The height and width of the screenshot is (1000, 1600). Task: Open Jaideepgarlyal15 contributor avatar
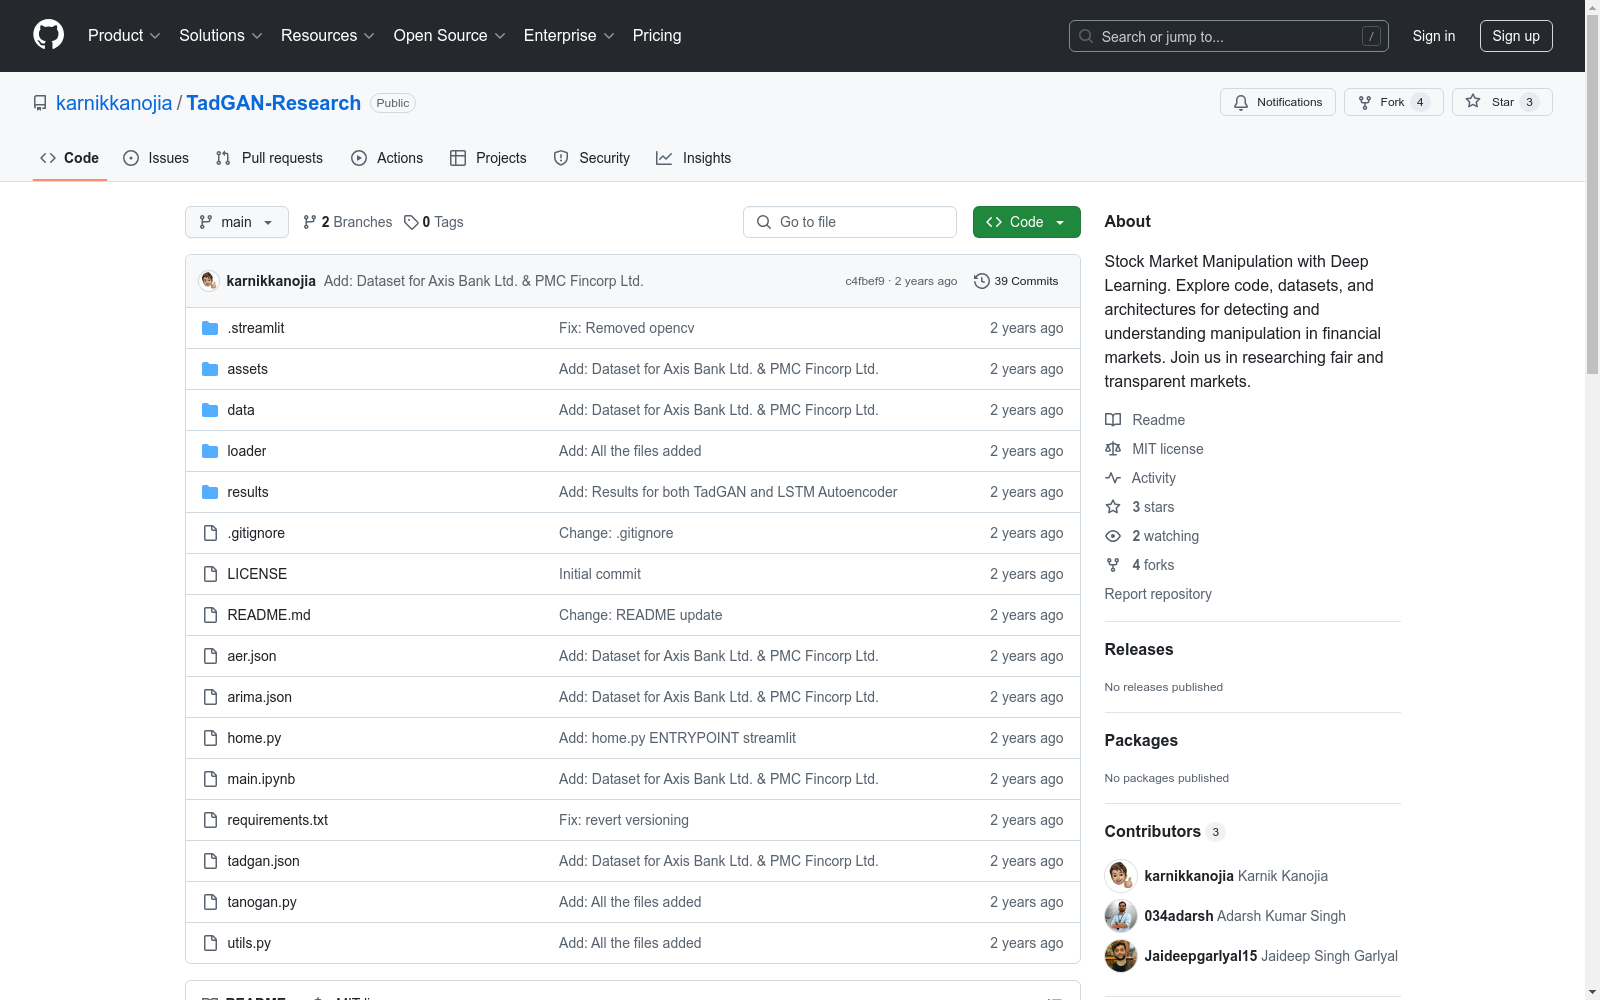click(1121, 956)
